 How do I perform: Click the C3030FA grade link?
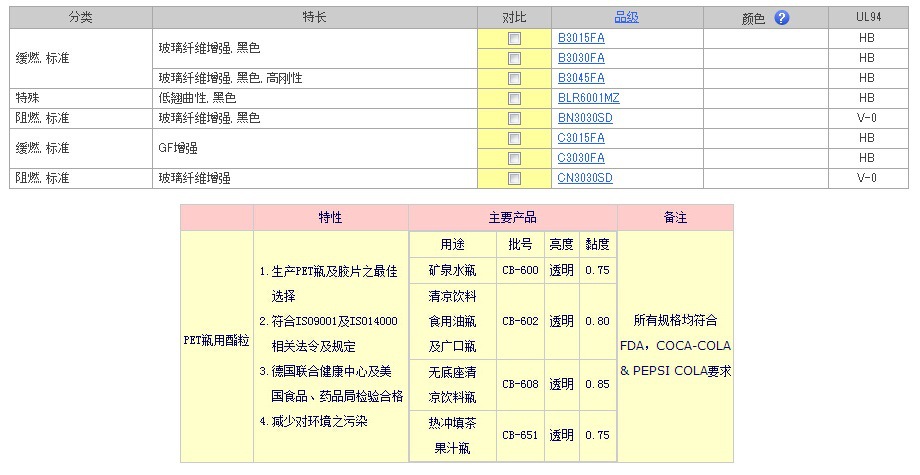pyautogui.click(x=581, y=158)
